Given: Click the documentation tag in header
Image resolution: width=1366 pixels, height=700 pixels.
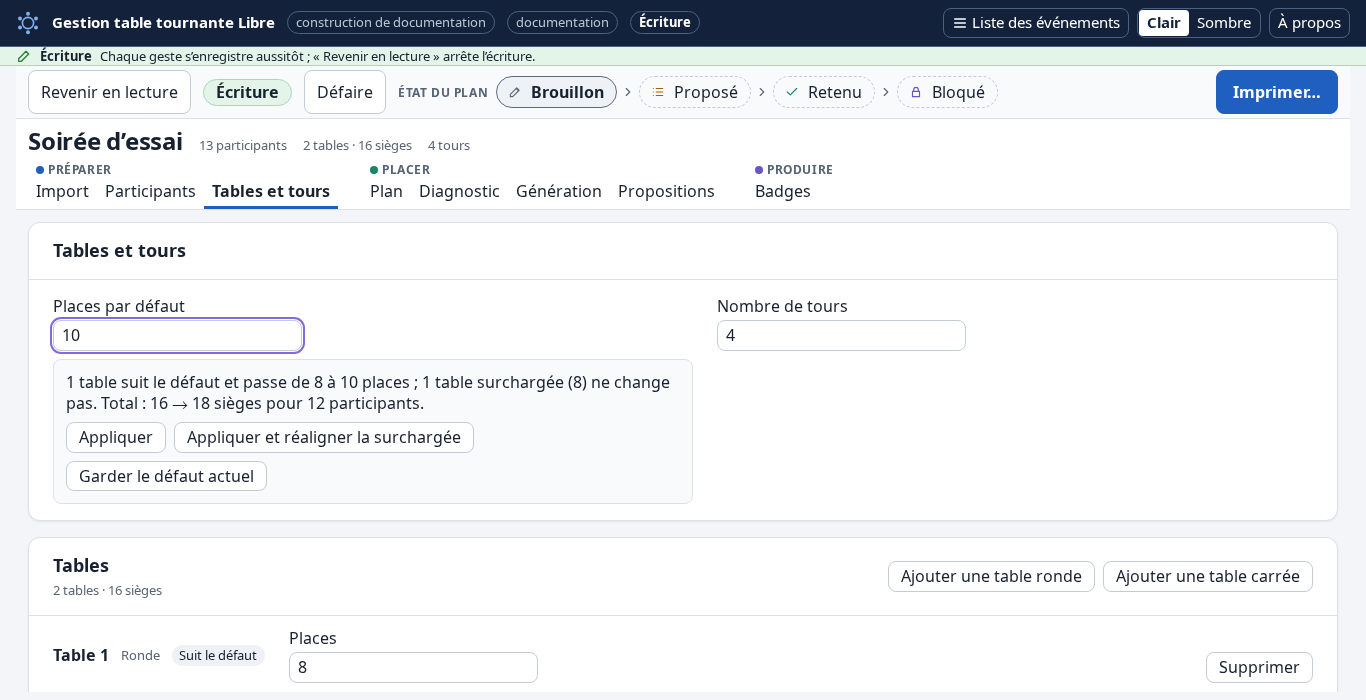Looking at the screenshot, I should 562,22.
